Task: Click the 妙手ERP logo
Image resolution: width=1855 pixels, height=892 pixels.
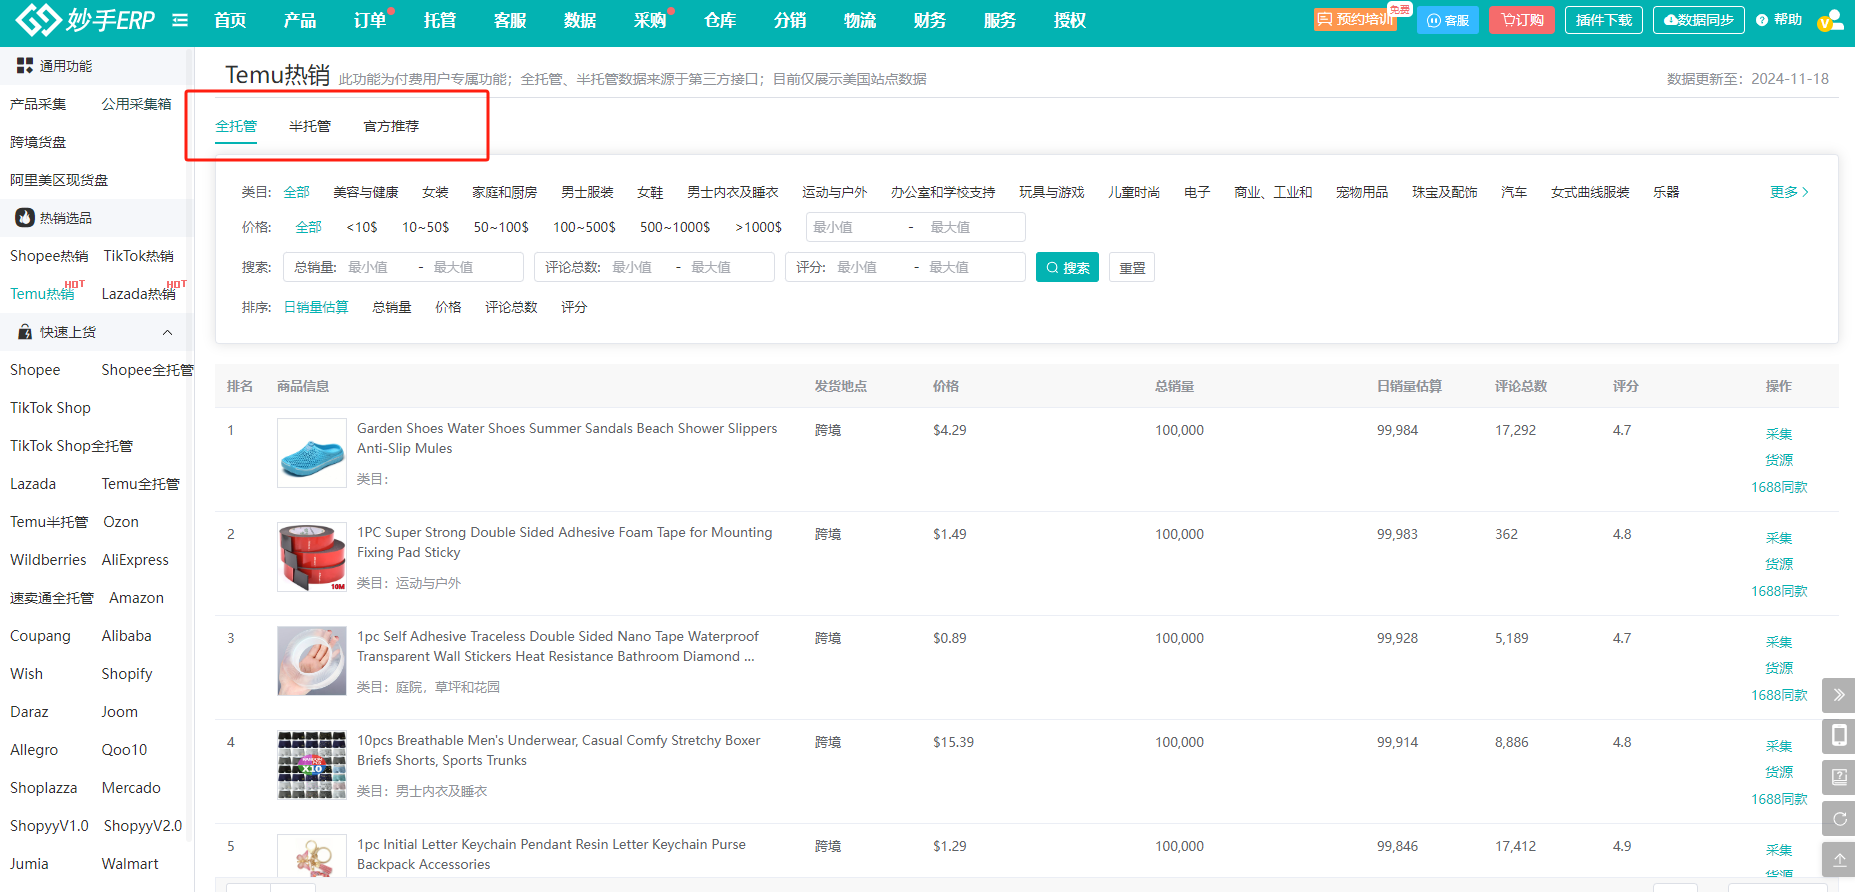Action: (86, 20)
